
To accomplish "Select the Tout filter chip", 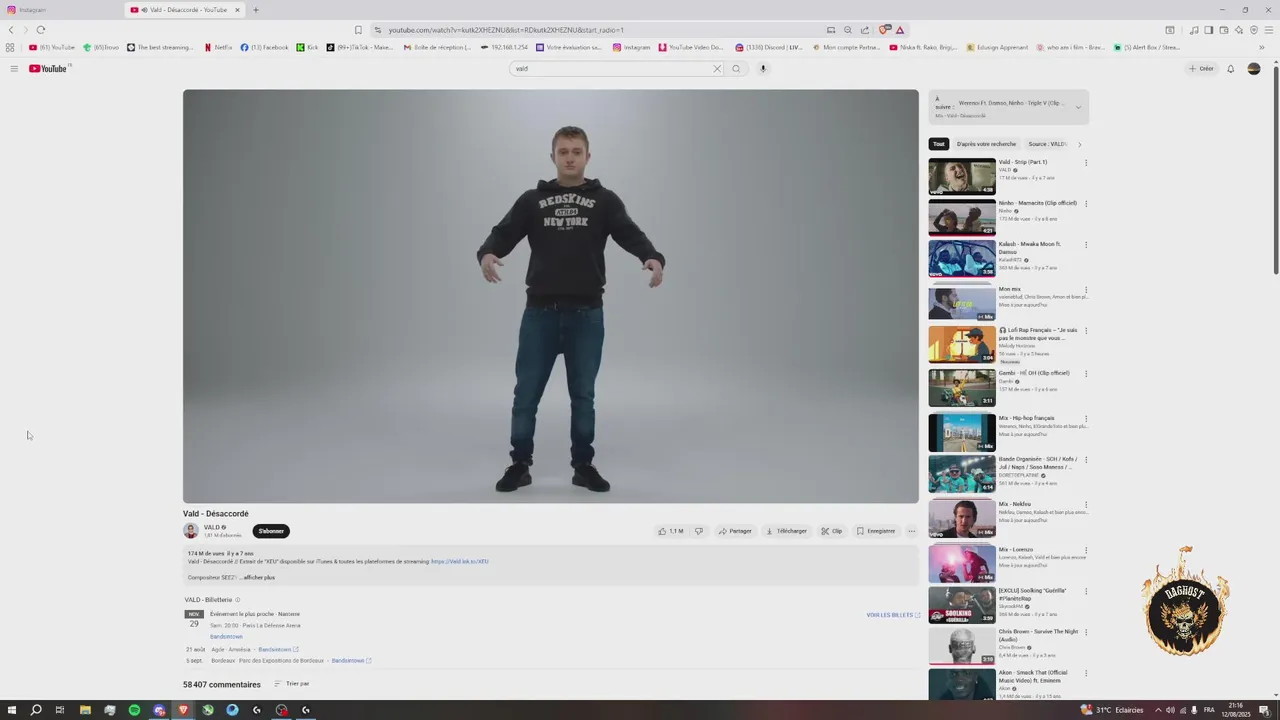I will click(x=939, y=144).
